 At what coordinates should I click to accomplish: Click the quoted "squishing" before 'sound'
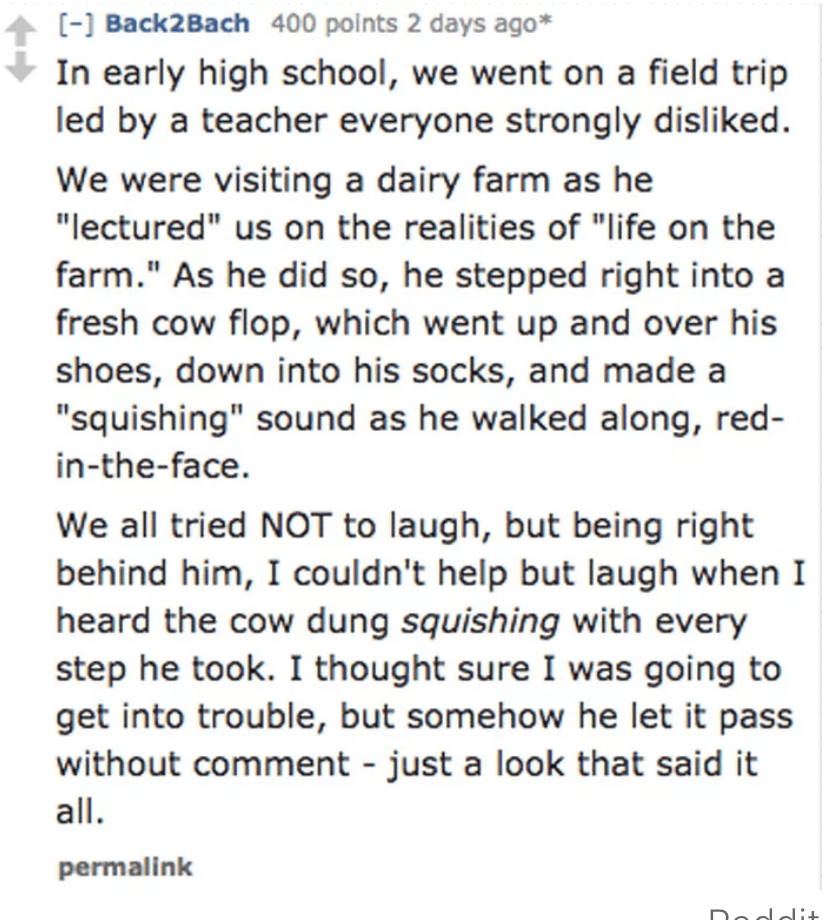pyautogui.click(x=149, y=420)
